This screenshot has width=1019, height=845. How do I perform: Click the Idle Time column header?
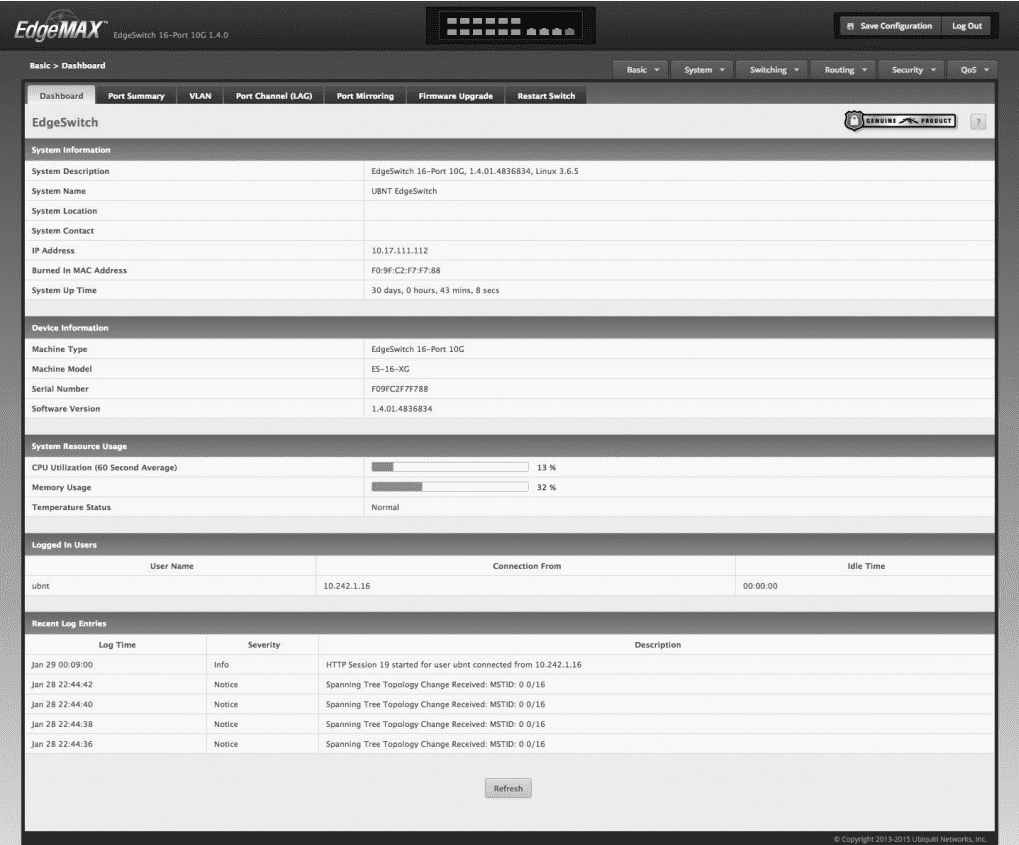coord(866,566)
